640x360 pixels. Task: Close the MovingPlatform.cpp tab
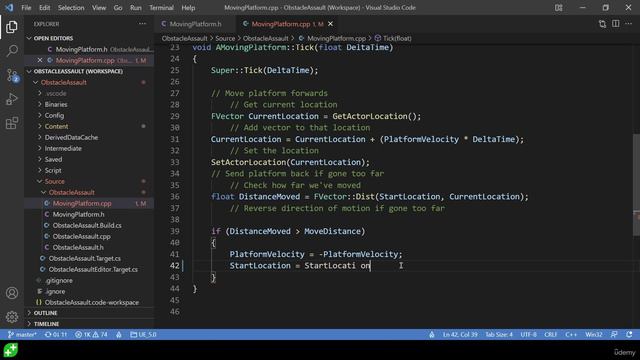[331, 24]
